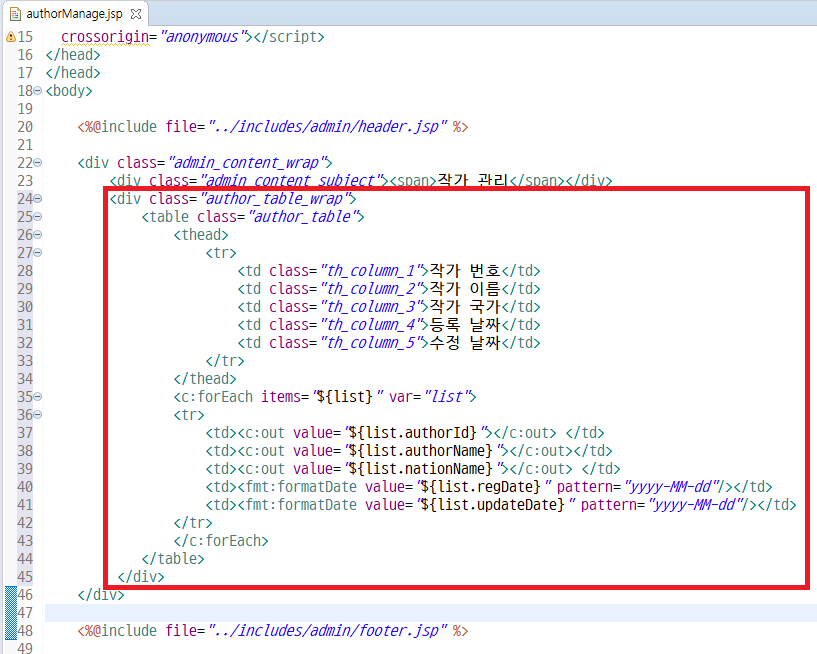Click the JSP file icon on tab
Screen dimensions: 817x654
click(16, 14)
